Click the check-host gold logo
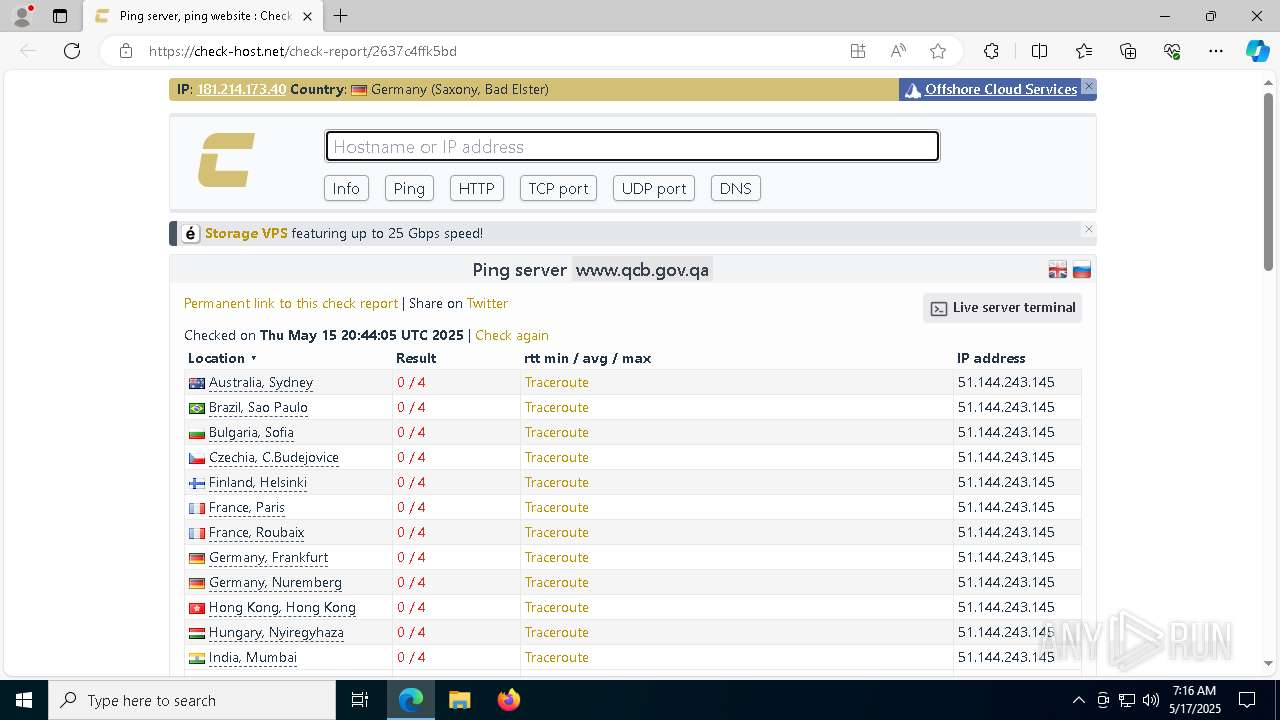 pyautogui.click(x=226, y=159)
